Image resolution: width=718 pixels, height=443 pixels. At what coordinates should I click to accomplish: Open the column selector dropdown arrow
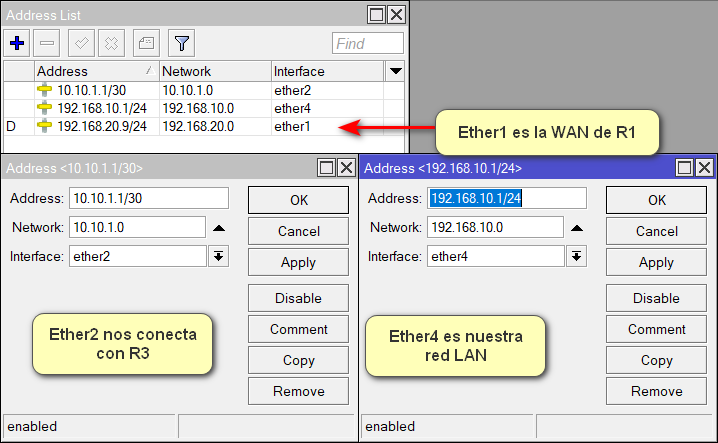pos(395,71)
